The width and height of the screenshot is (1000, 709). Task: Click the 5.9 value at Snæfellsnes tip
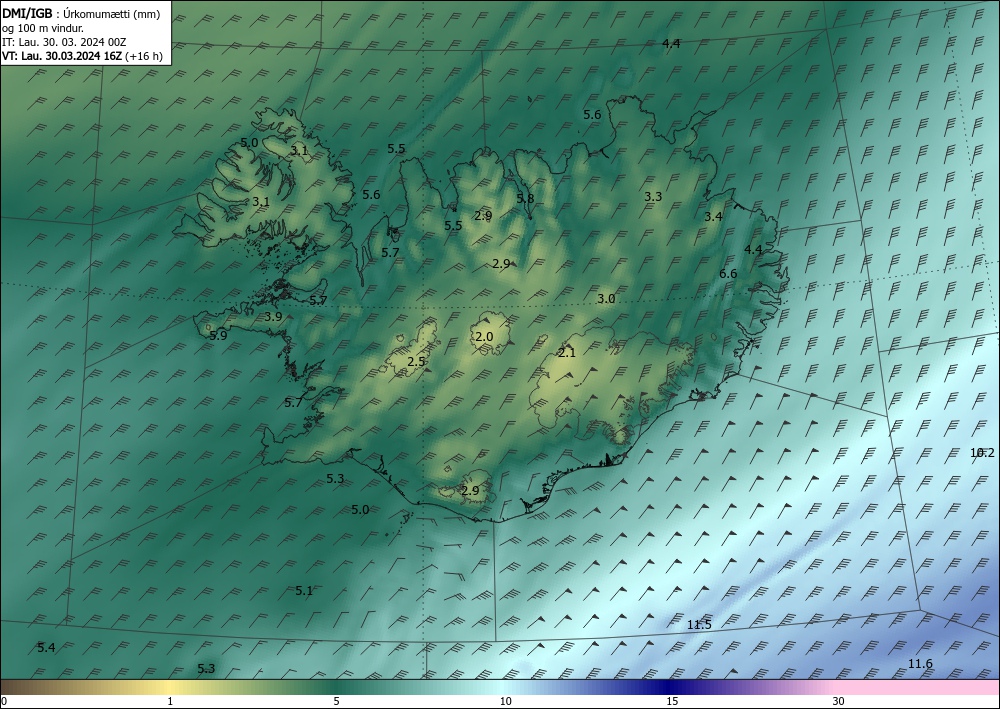pyautogui.click(x=218, y=335)
